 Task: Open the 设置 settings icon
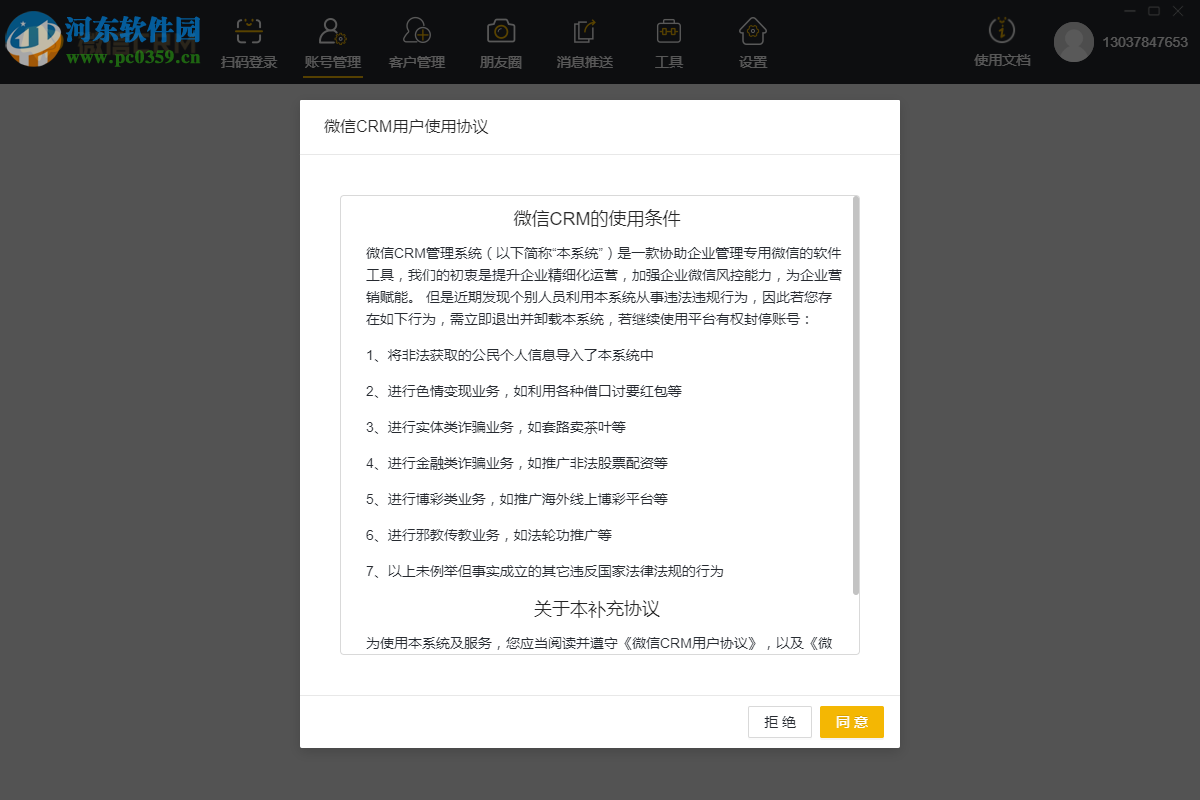[x=752, y=42]
